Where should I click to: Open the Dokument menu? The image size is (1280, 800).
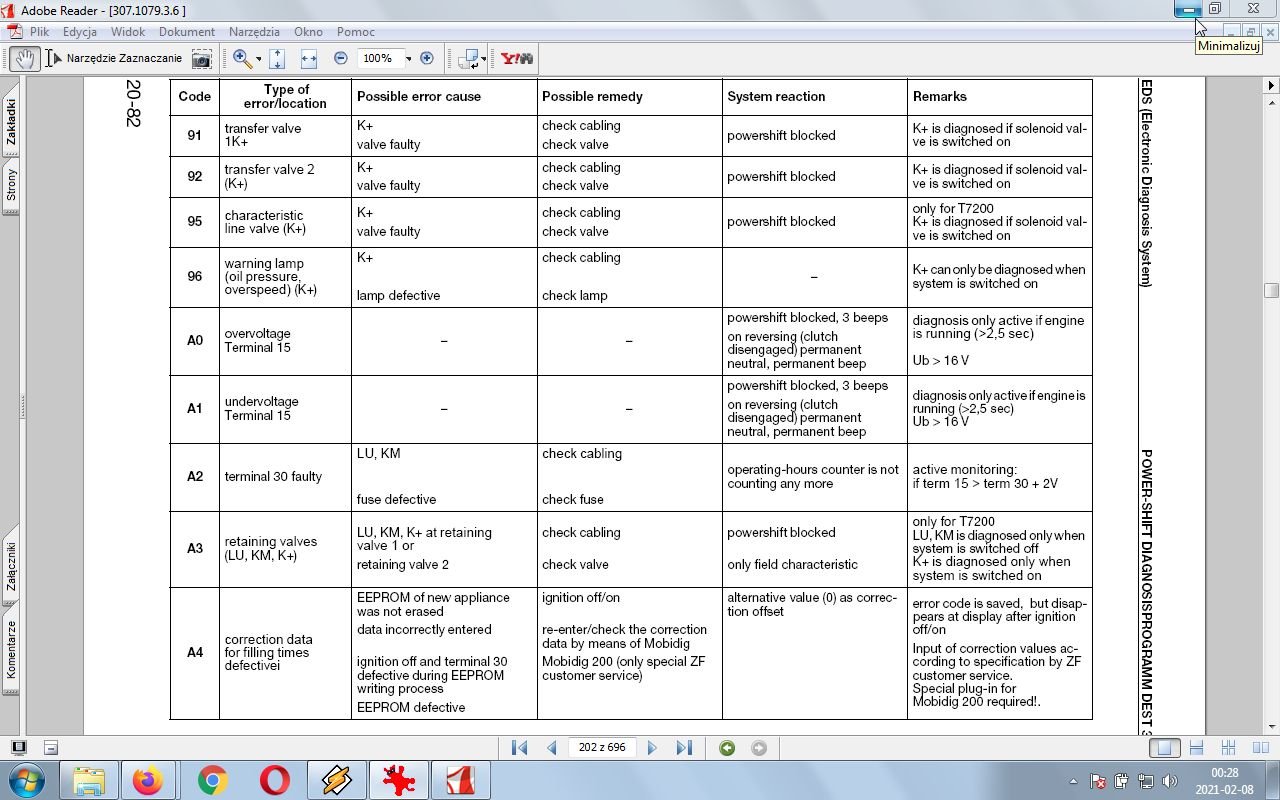click(187, 32)
